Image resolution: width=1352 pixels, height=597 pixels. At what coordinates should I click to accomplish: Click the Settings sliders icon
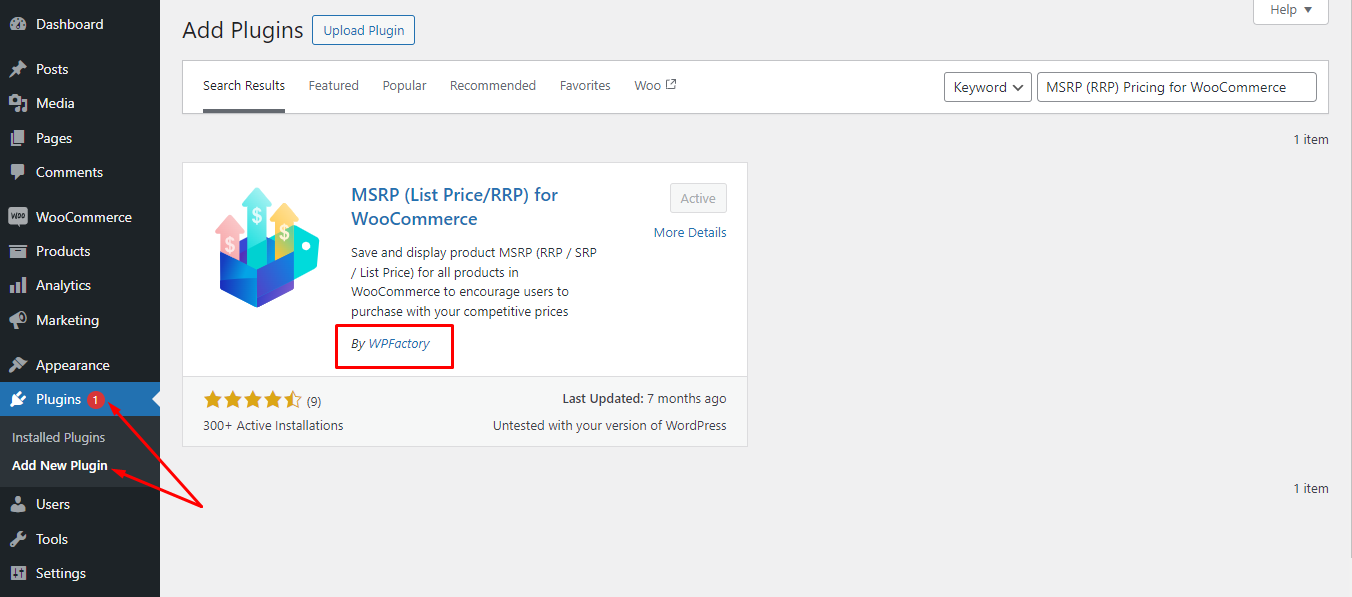pyautogui.click(x=18, y=573)
